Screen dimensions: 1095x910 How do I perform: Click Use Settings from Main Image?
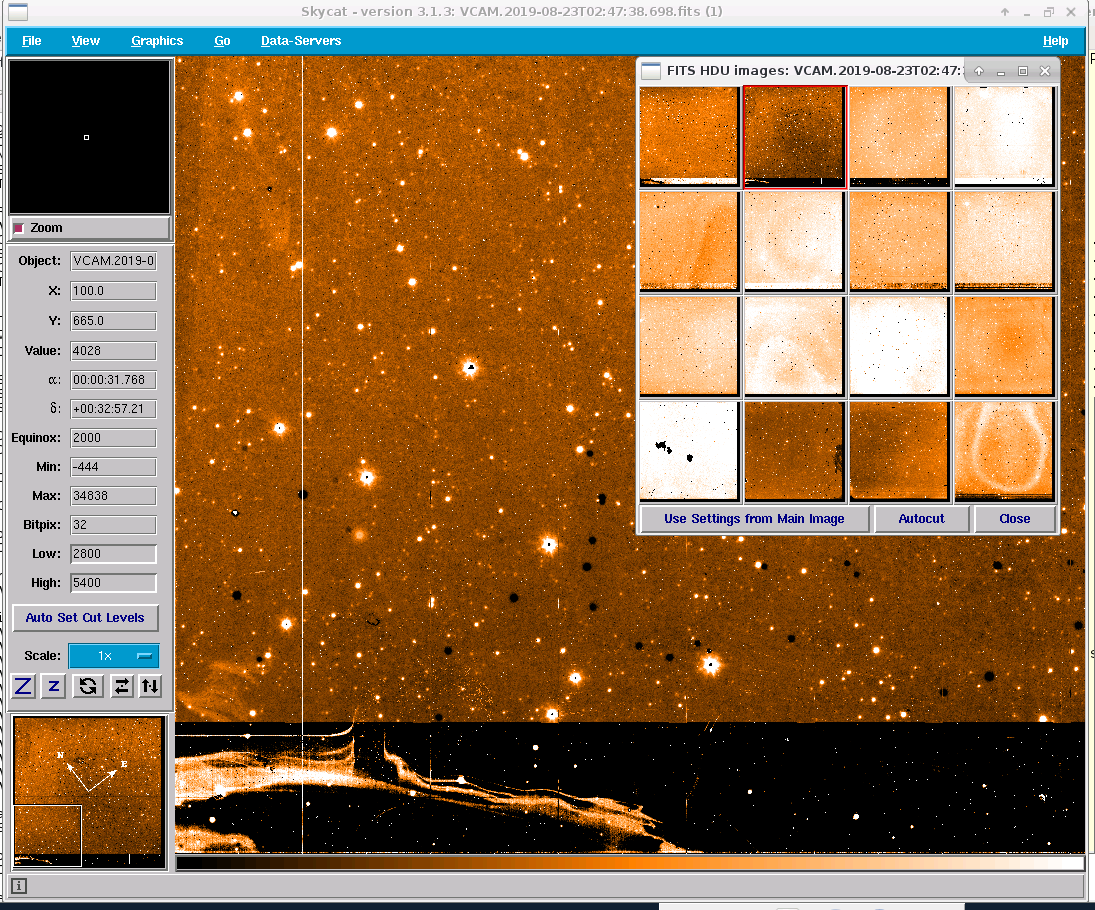point(754,519)
